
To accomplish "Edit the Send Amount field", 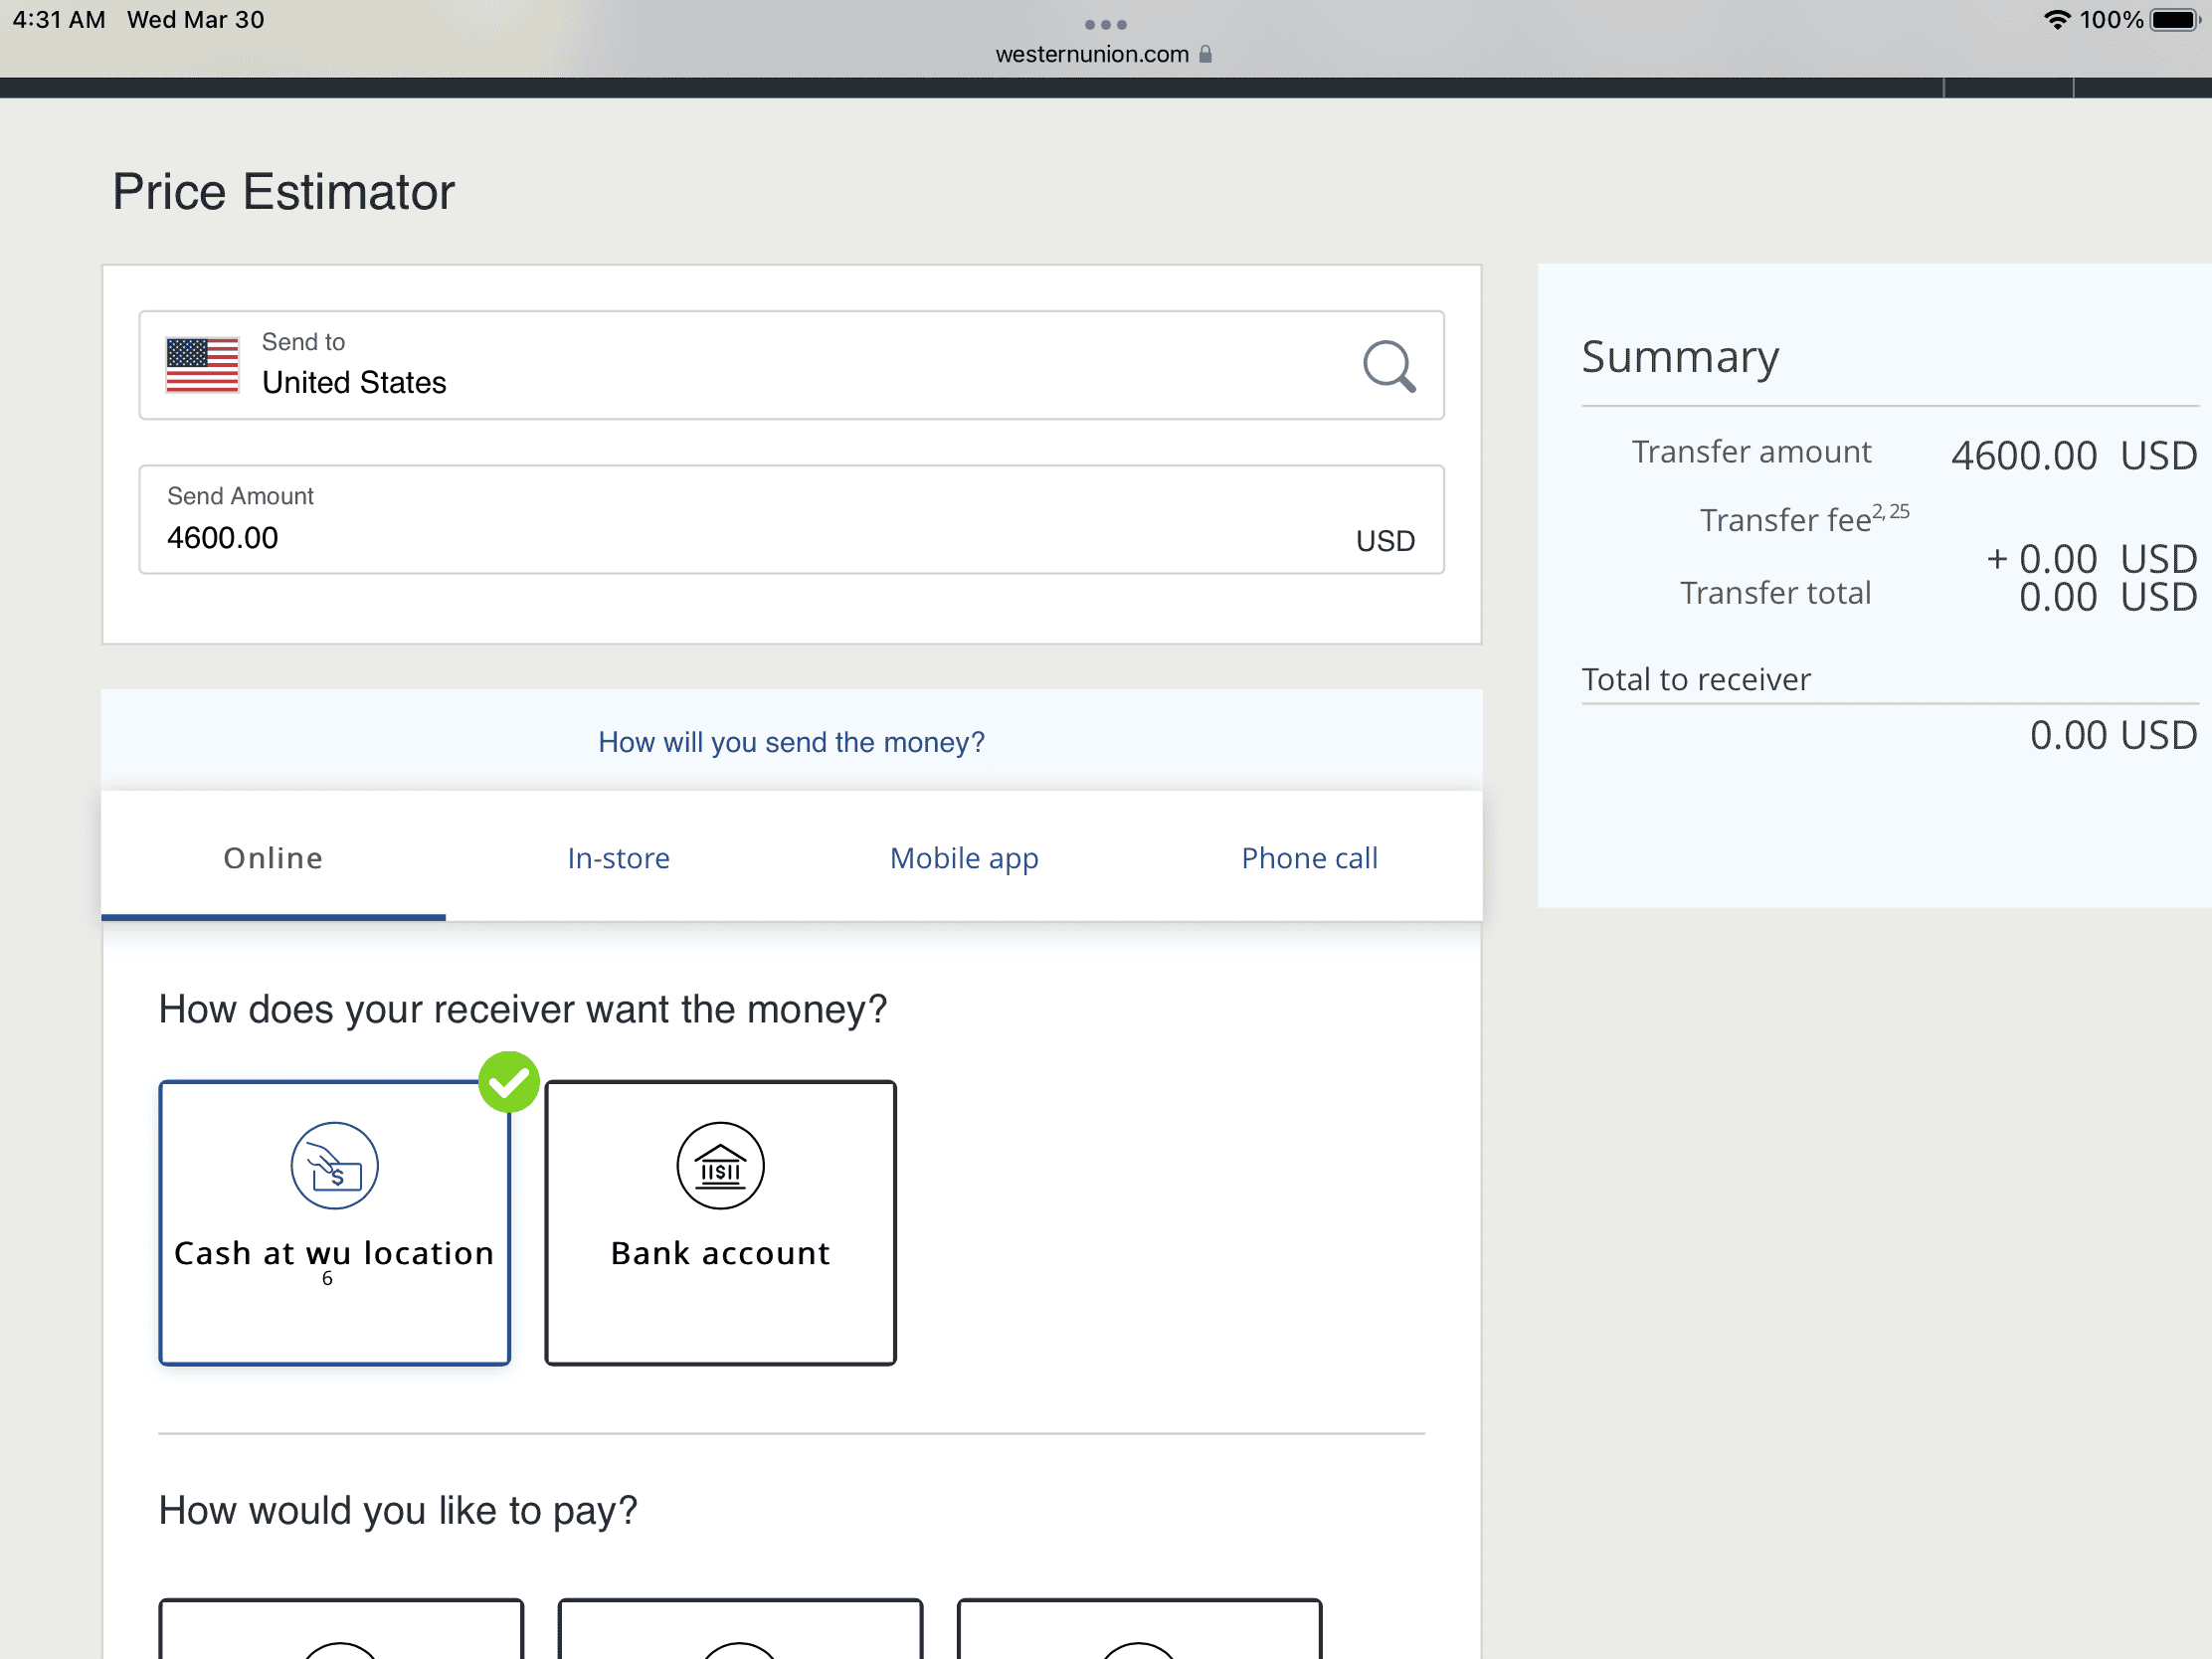I will [791, 519].
